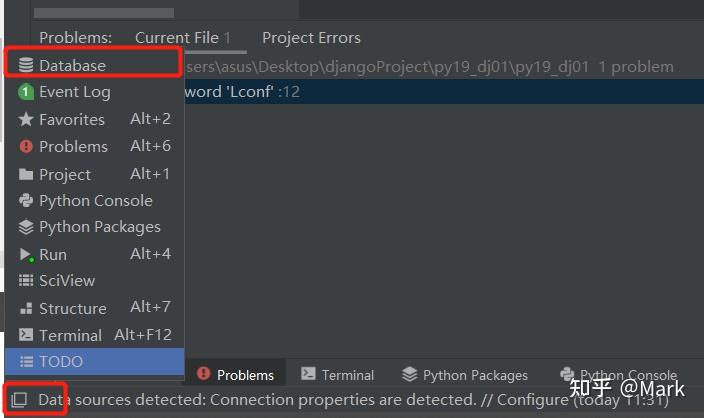
Task: Choose Python Packages in popup menu
Action: 99,227
